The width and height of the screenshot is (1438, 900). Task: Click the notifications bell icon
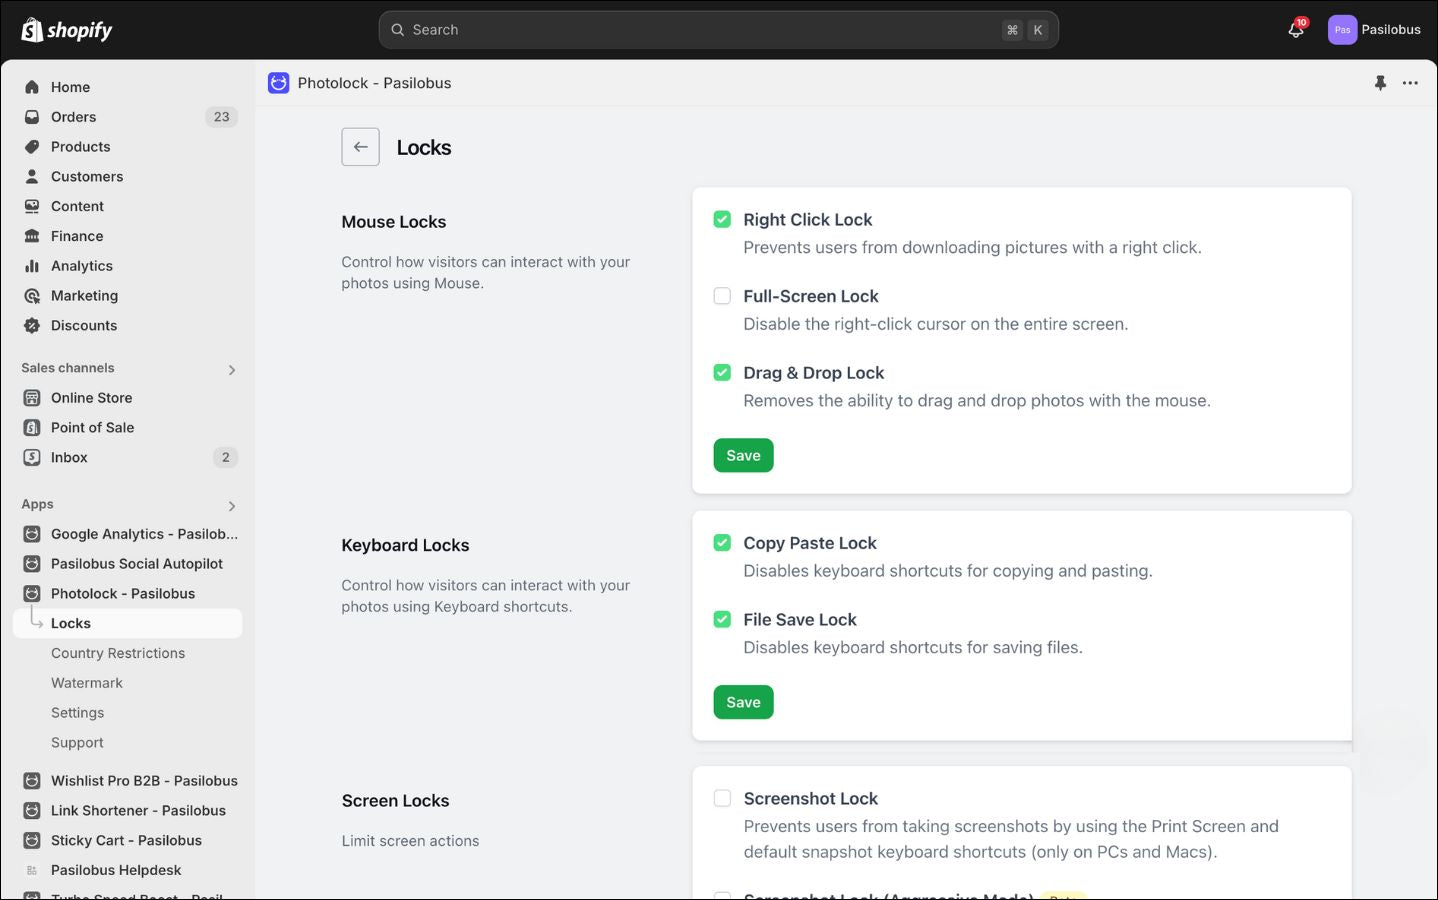pyautogui.click(x=1295, y=30)
